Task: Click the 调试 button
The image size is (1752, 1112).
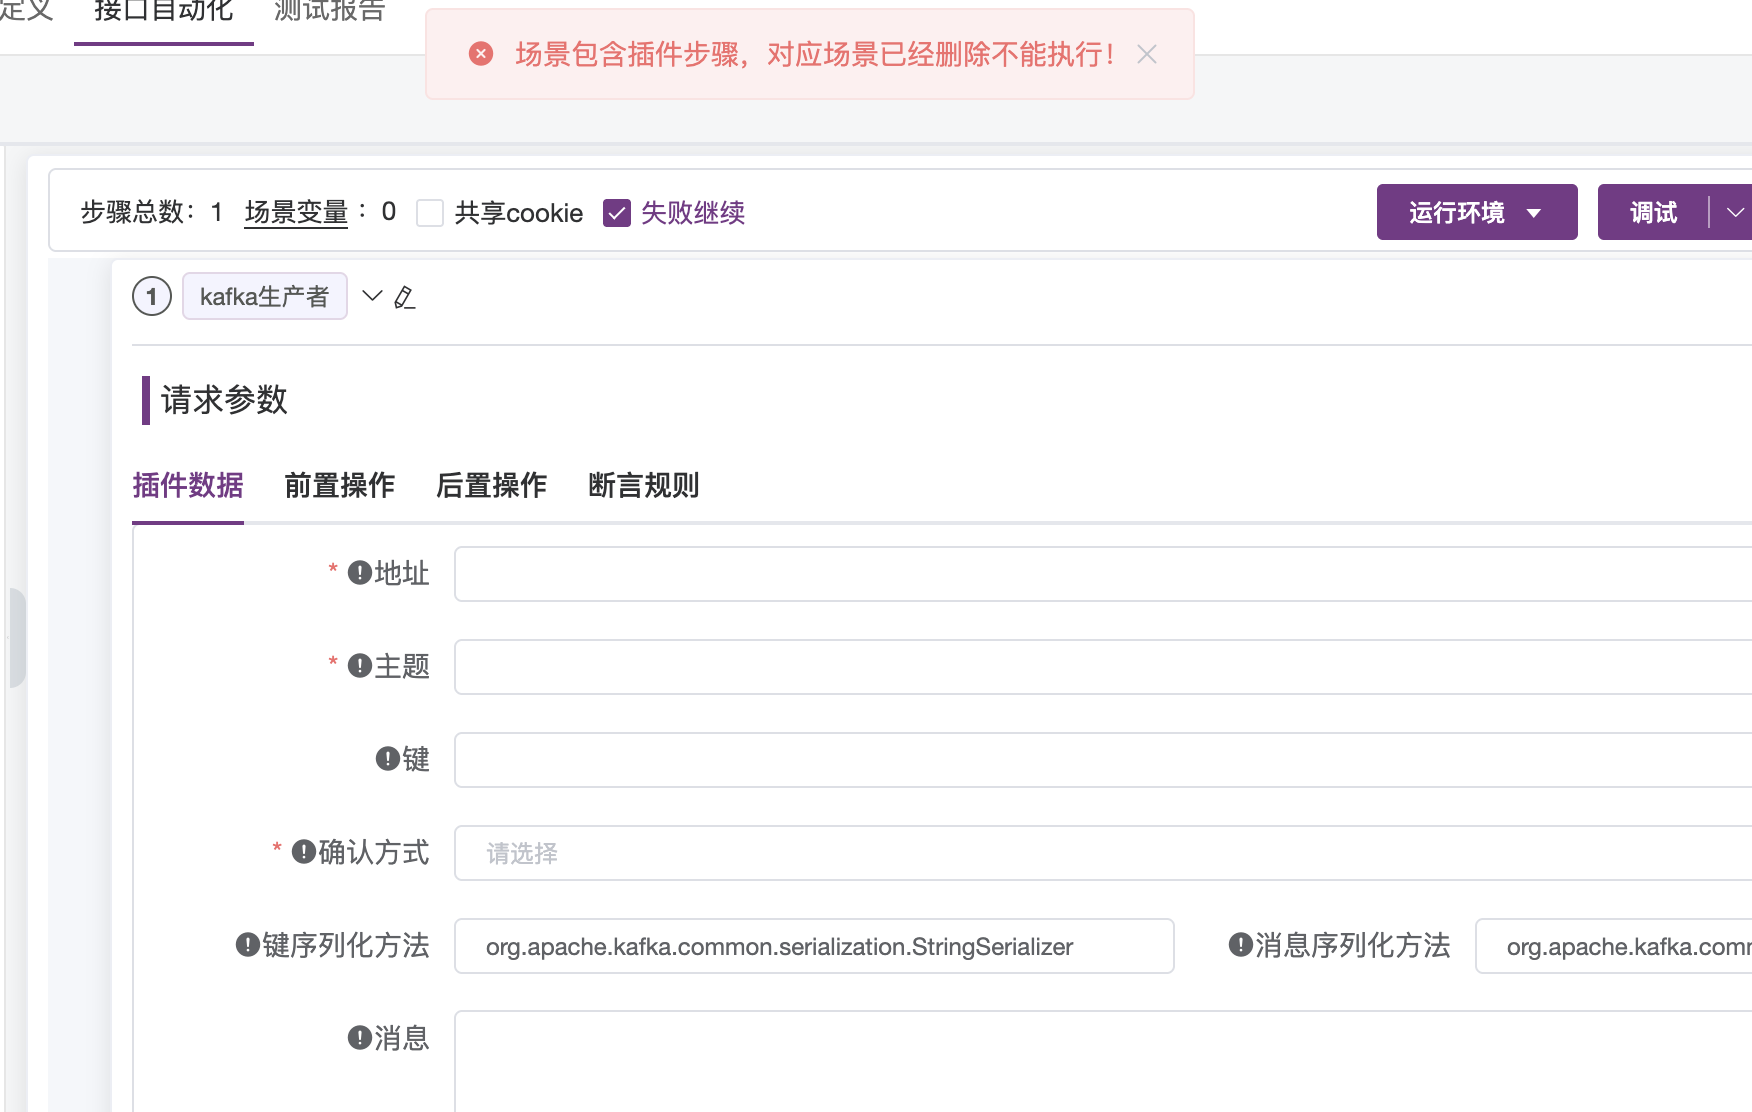Action: click(1654, 212)
